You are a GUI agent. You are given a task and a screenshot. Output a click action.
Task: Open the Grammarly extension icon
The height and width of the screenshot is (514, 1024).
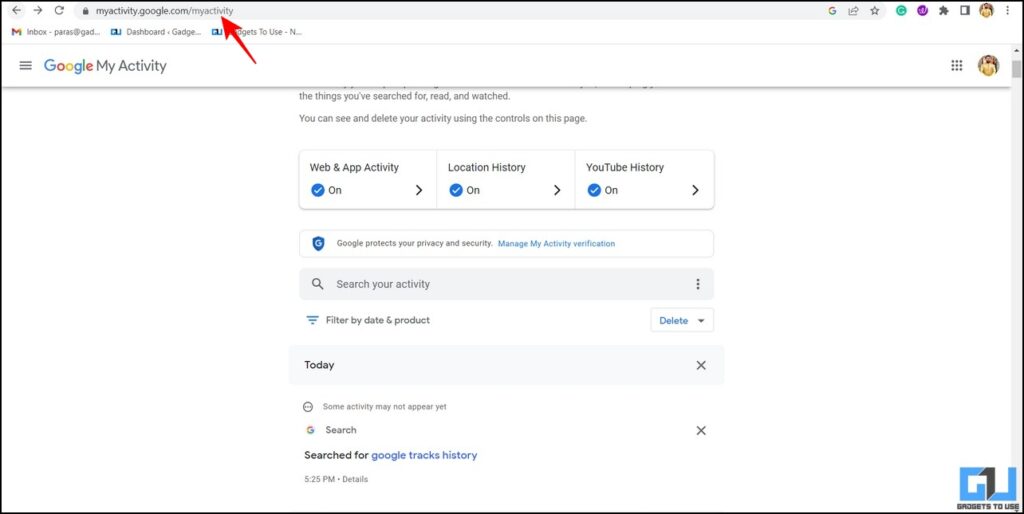point(901,10)
